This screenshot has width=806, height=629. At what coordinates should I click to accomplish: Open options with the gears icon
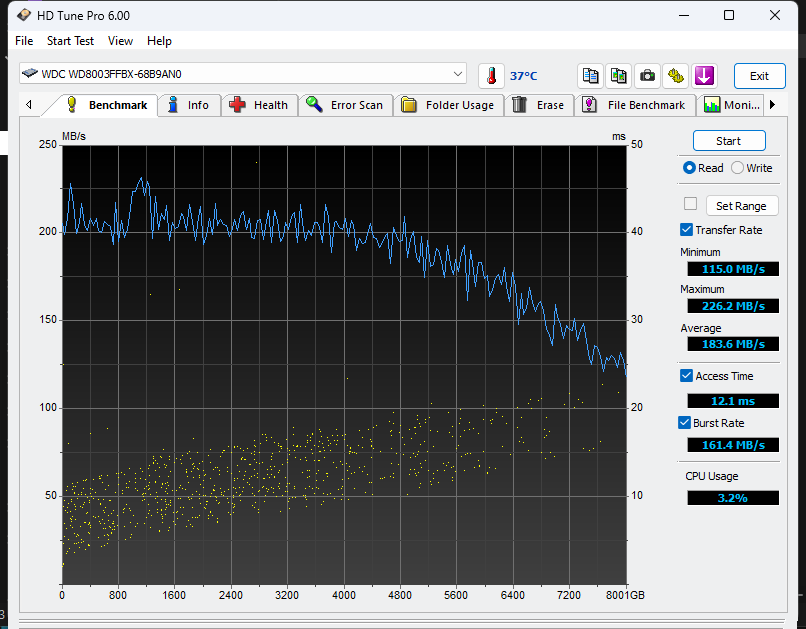676,76
